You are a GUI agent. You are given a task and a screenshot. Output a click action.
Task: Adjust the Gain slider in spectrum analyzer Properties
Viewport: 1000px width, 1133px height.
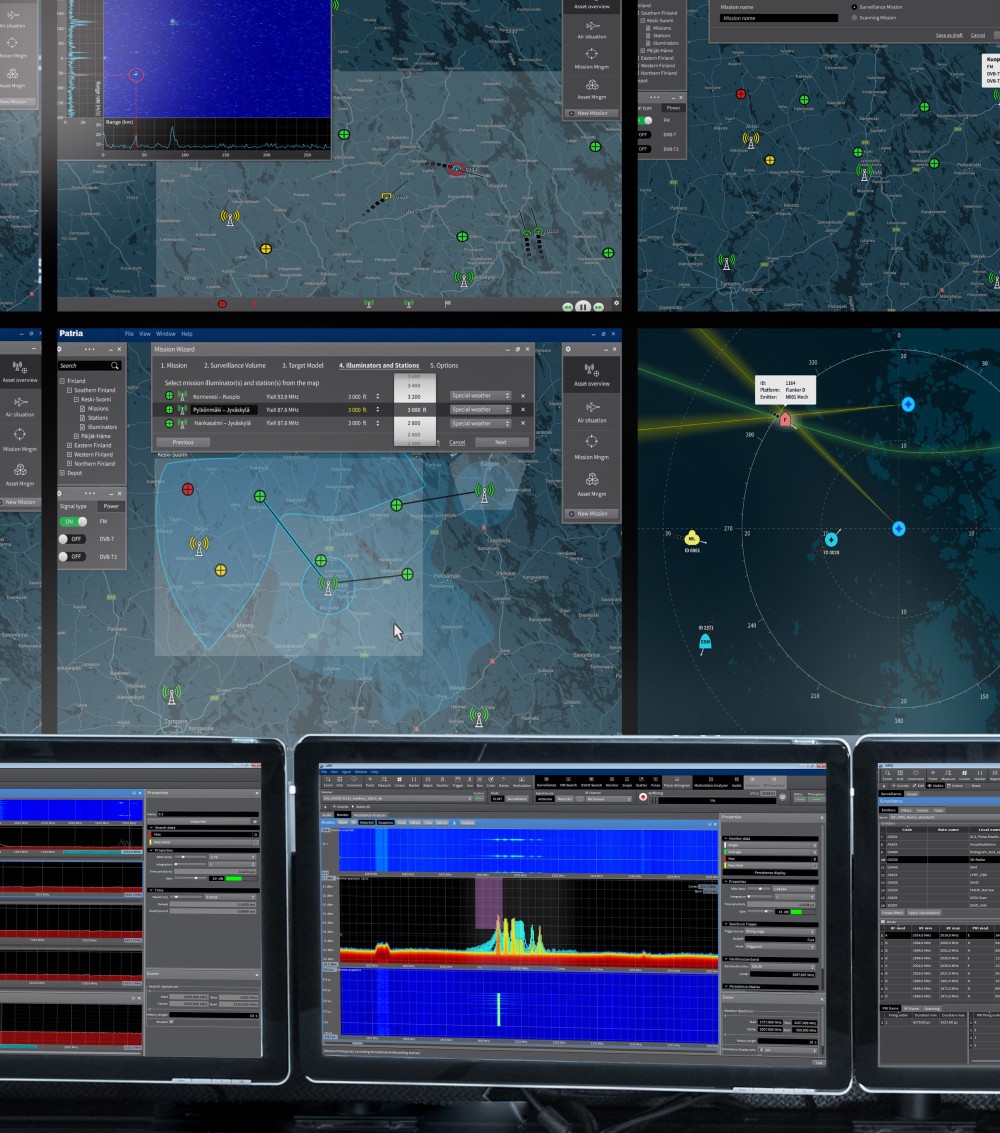point(759,912)
